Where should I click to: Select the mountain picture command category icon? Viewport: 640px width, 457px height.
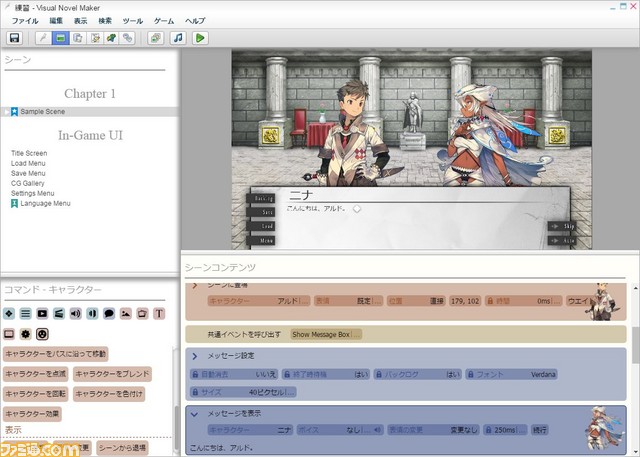tap(126, 313)
